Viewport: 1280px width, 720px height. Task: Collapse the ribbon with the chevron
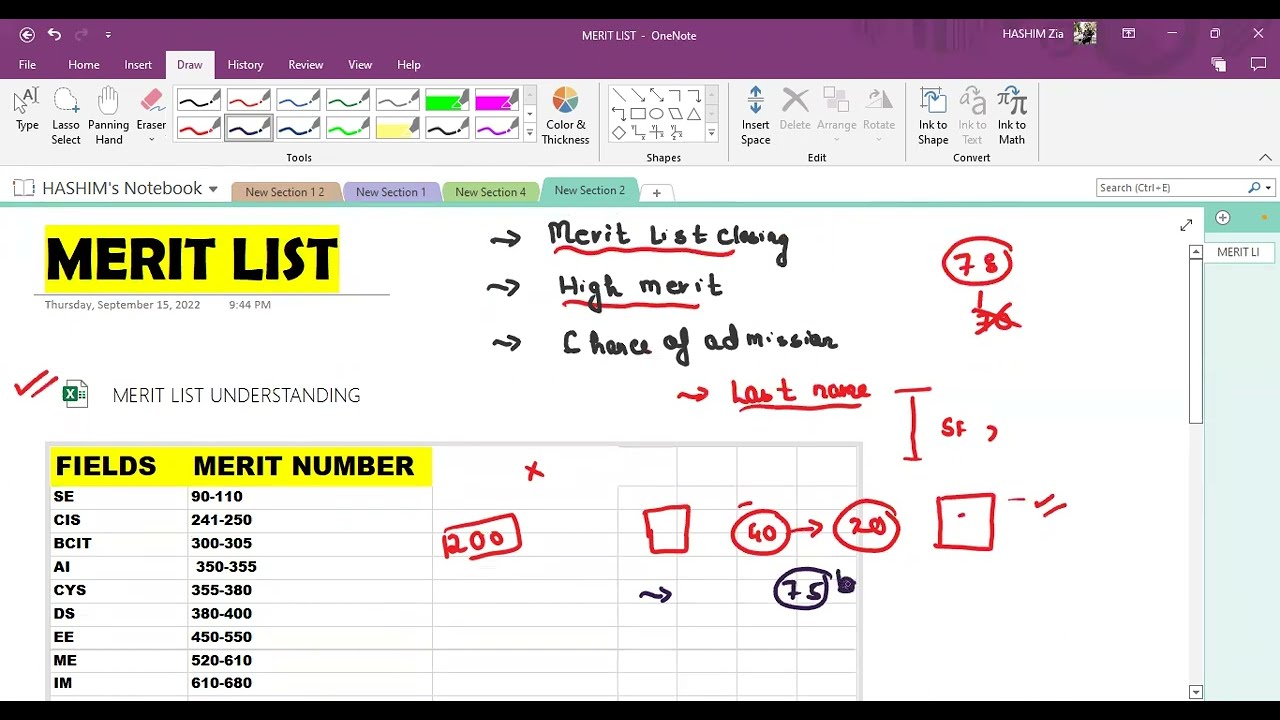point(1265,158)
